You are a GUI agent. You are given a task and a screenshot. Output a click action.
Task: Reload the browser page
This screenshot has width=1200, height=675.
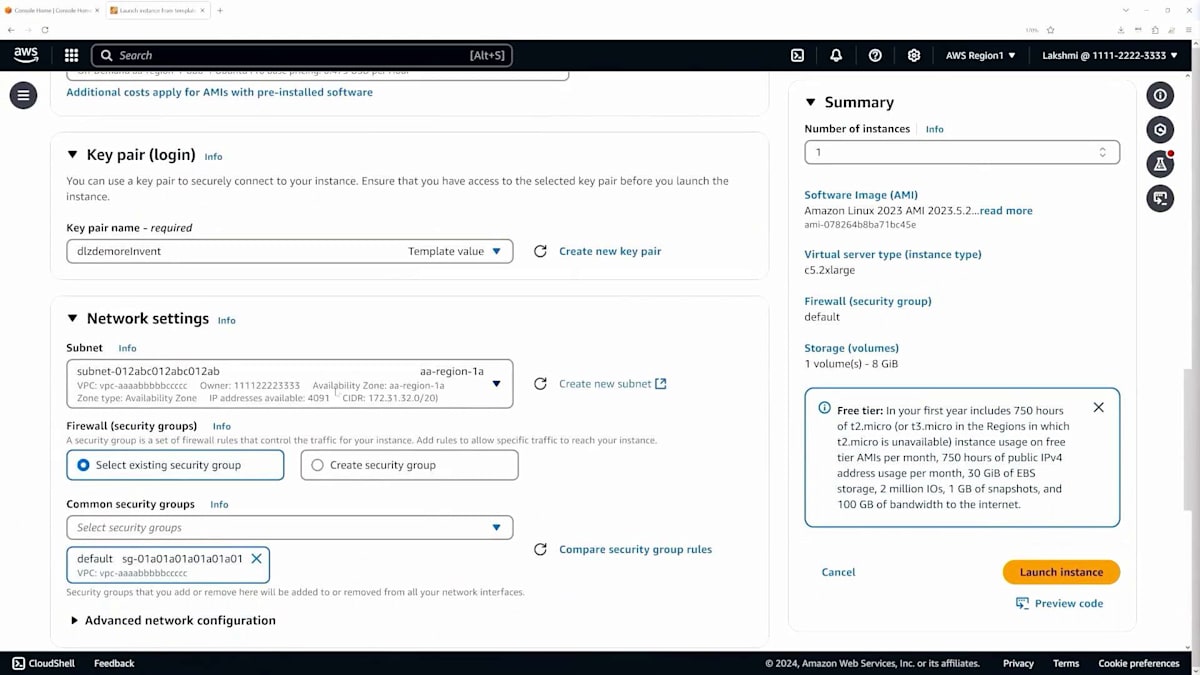point(45,30)
